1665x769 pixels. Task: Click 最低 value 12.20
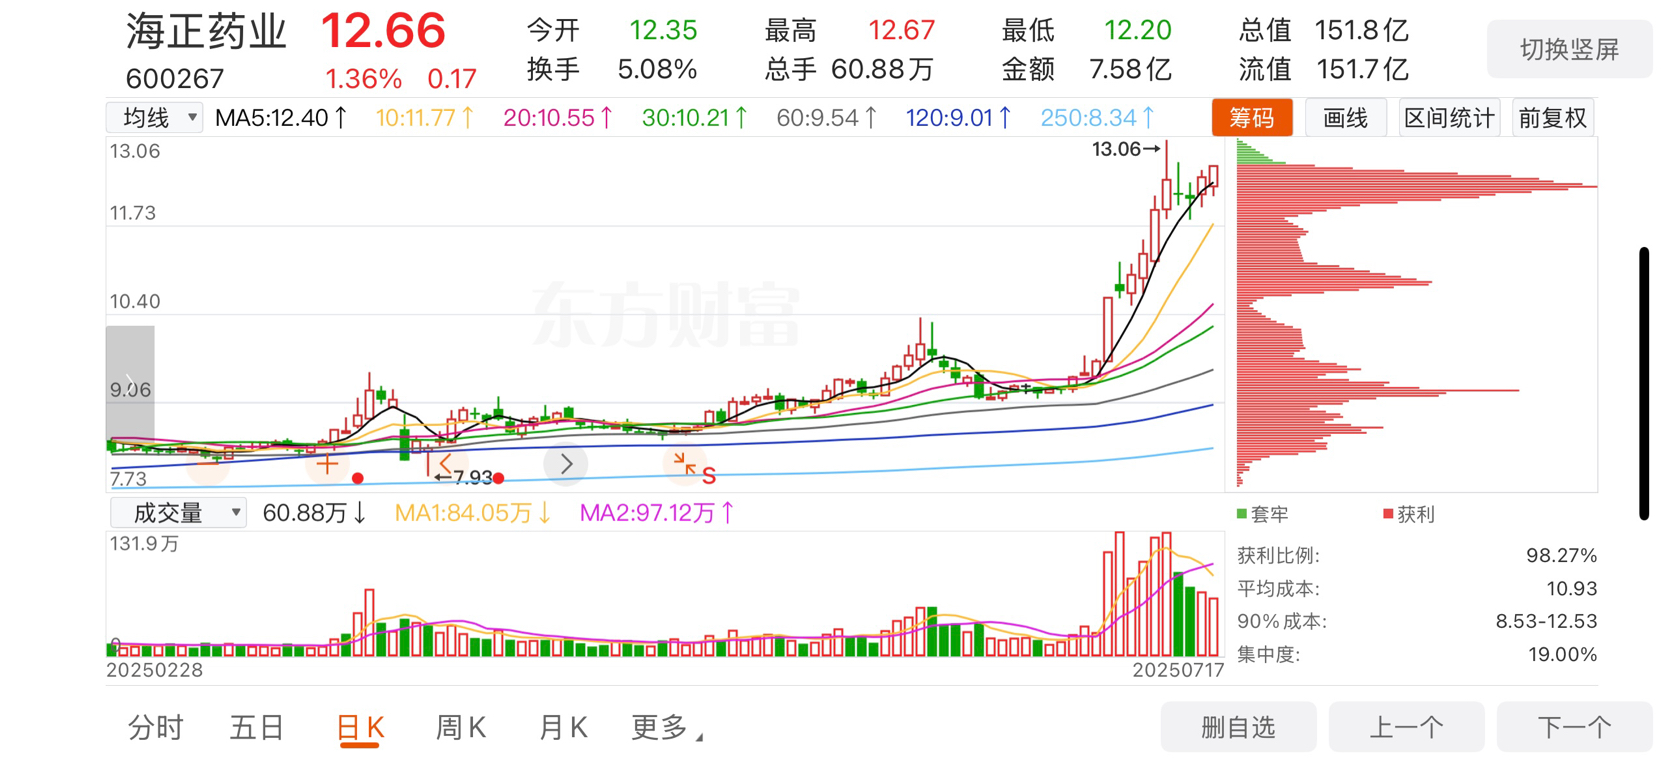click(x=1137, y=30)
